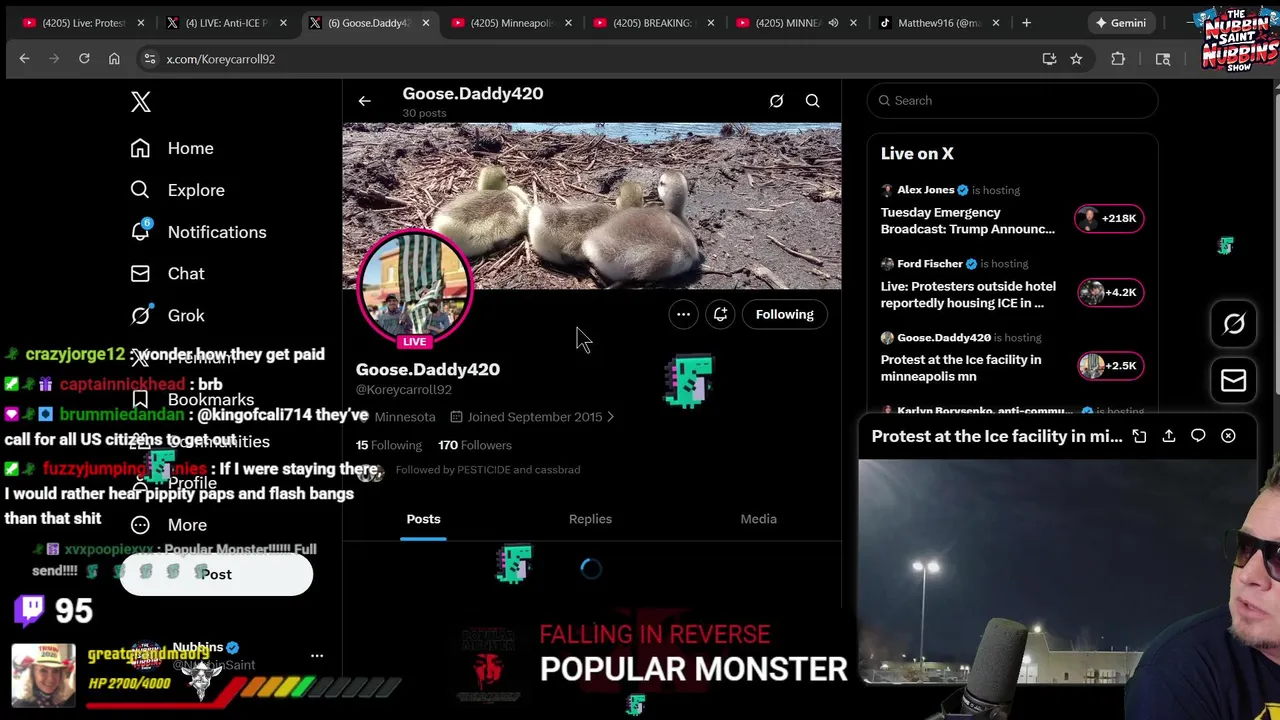1280x720 pixels.
Task: Click floating Grok button on right
Action: (1234, 324)
